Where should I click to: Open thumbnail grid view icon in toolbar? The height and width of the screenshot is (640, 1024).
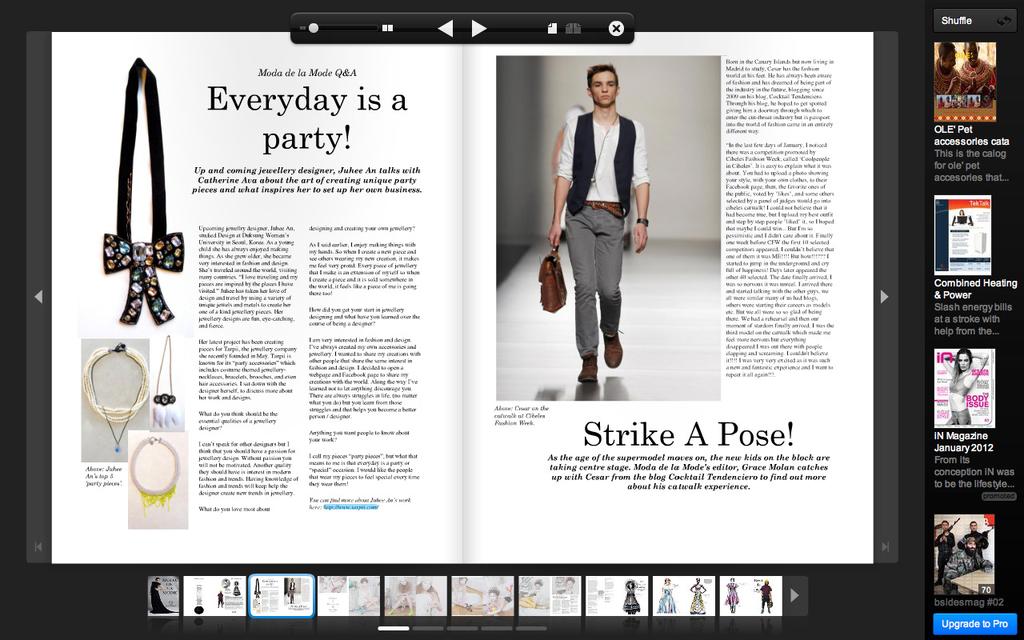click(x=387, y=28)
